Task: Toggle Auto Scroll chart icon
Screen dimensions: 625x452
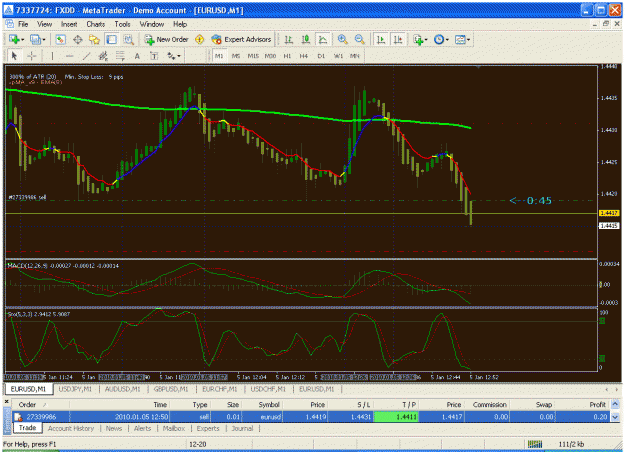Action: [x=381, y=39]
